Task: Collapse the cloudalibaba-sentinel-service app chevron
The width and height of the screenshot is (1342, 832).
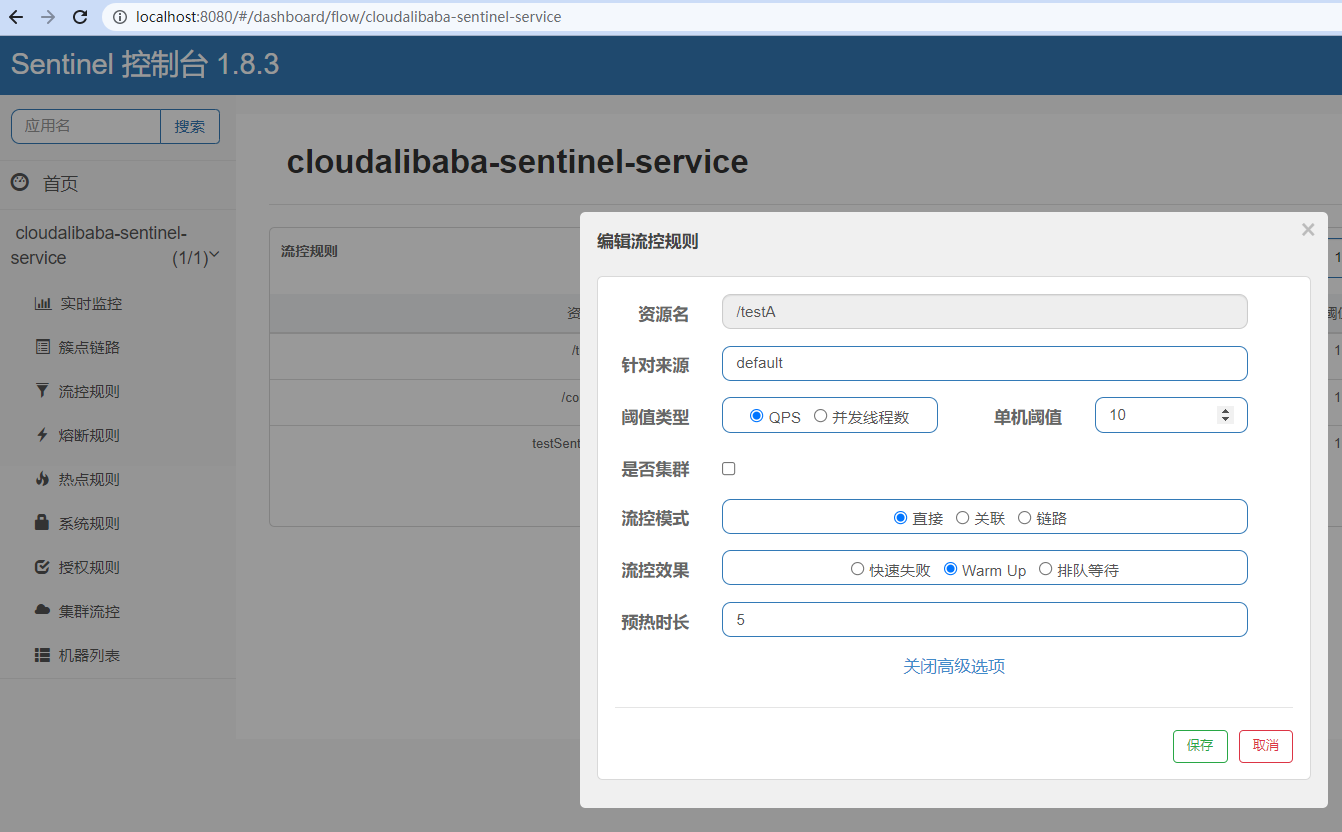Action: 214,256
